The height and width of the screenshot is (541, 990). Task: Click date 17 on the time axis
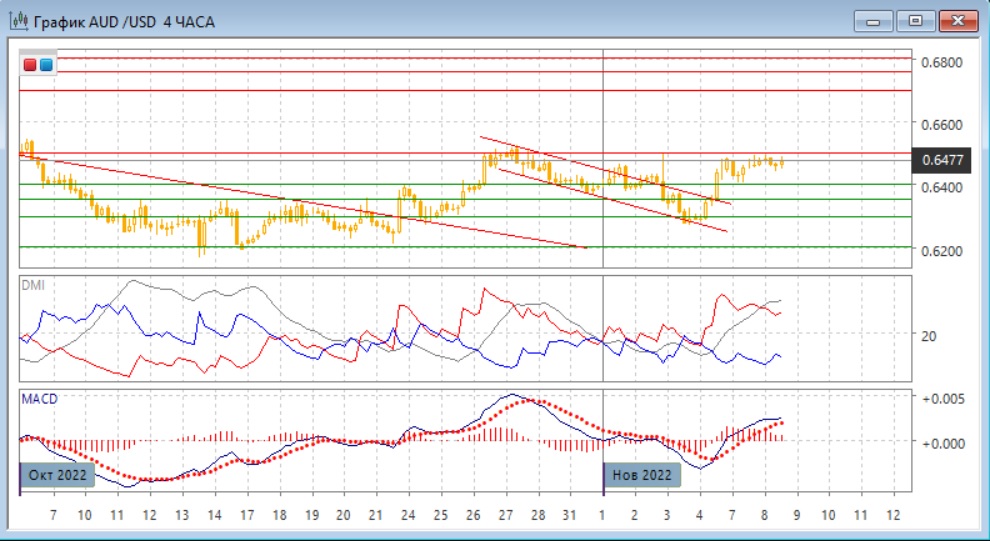[x=246, y=513]
